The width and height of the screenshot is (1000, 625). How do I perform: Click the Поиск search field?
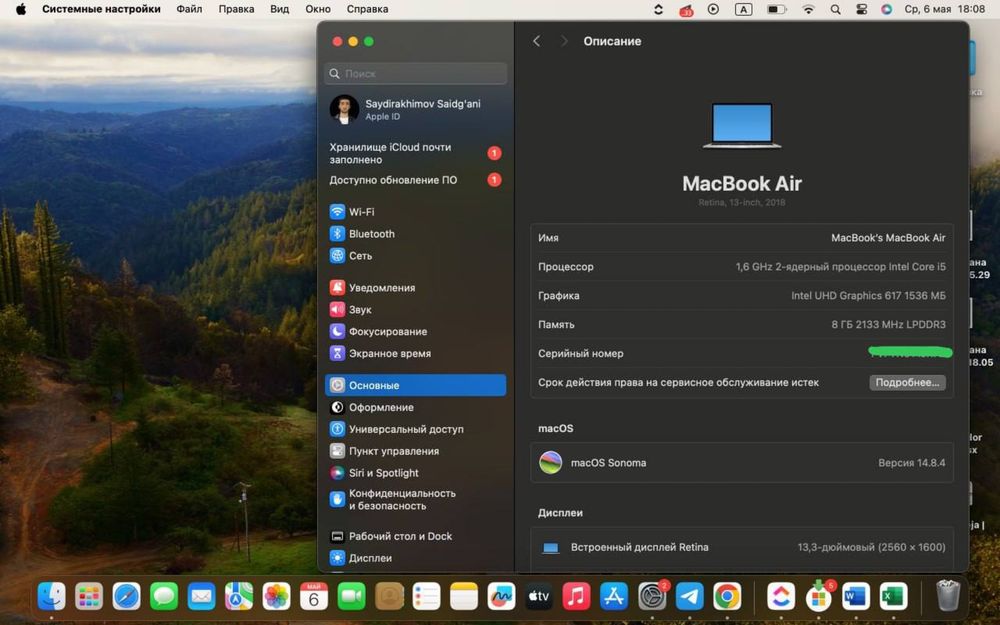coord(415,73)
